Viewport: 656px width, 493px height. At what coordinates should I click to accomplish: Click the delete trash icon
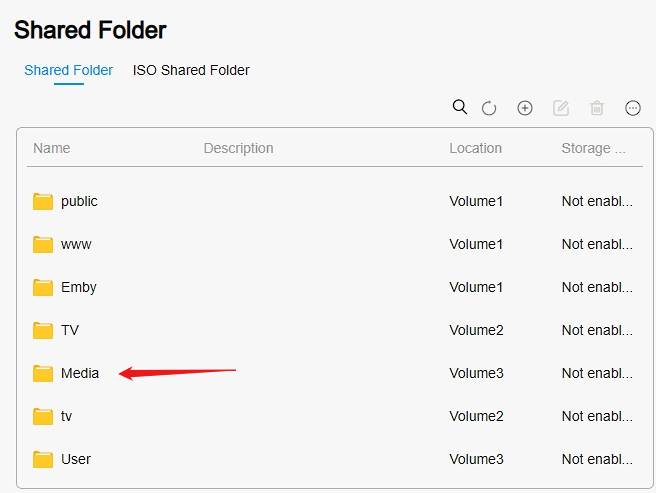click(597, 108)
